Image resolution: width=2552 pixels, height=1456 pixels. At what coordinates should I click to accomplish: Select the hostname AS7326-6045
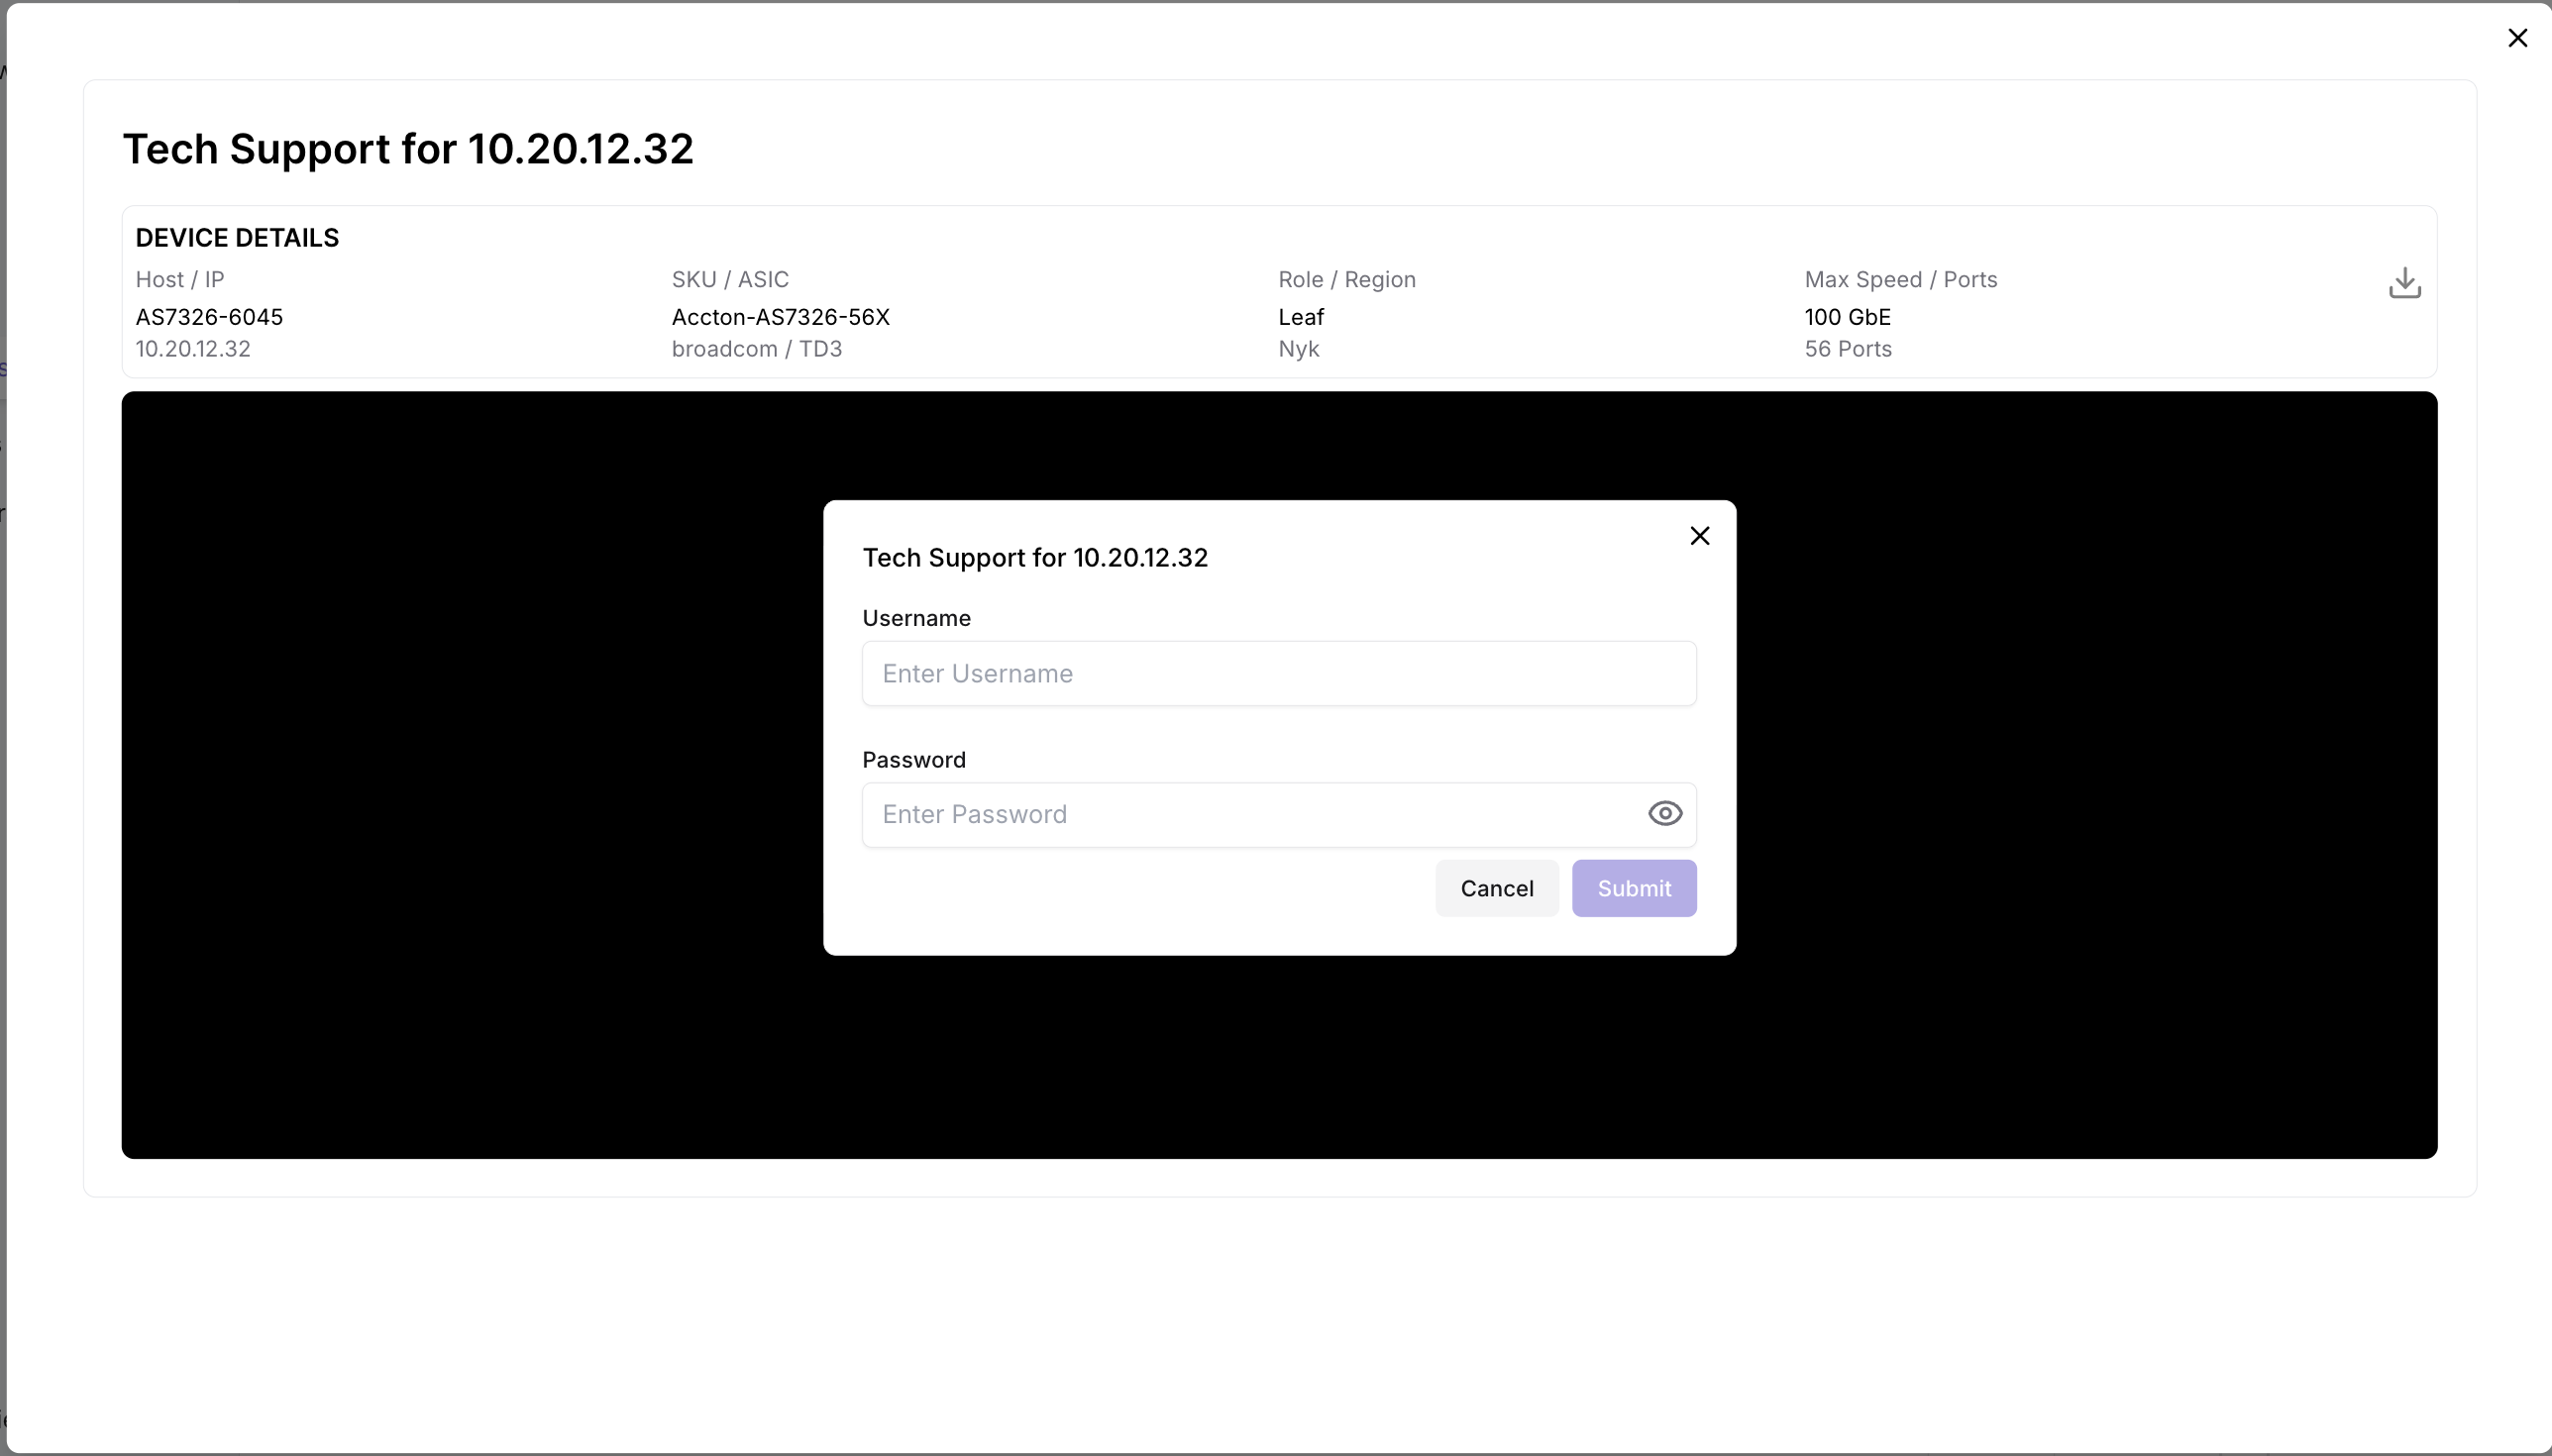click(x=209, y=317)
